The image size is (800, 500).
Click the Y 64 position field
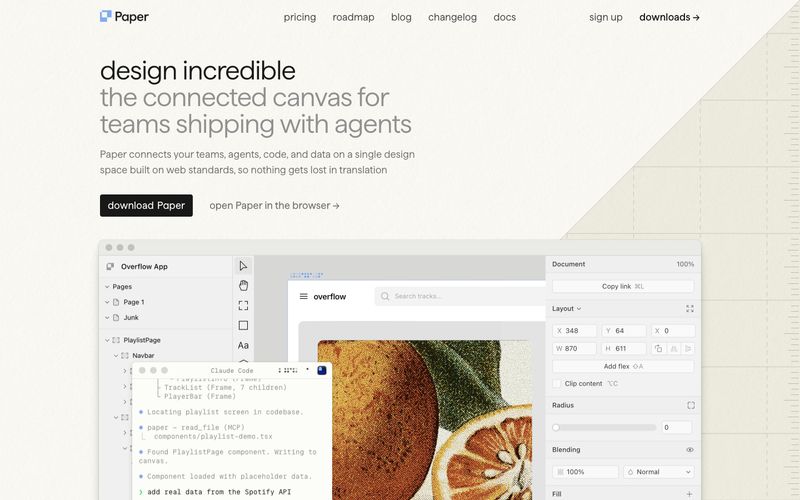[x=623, y=331]
